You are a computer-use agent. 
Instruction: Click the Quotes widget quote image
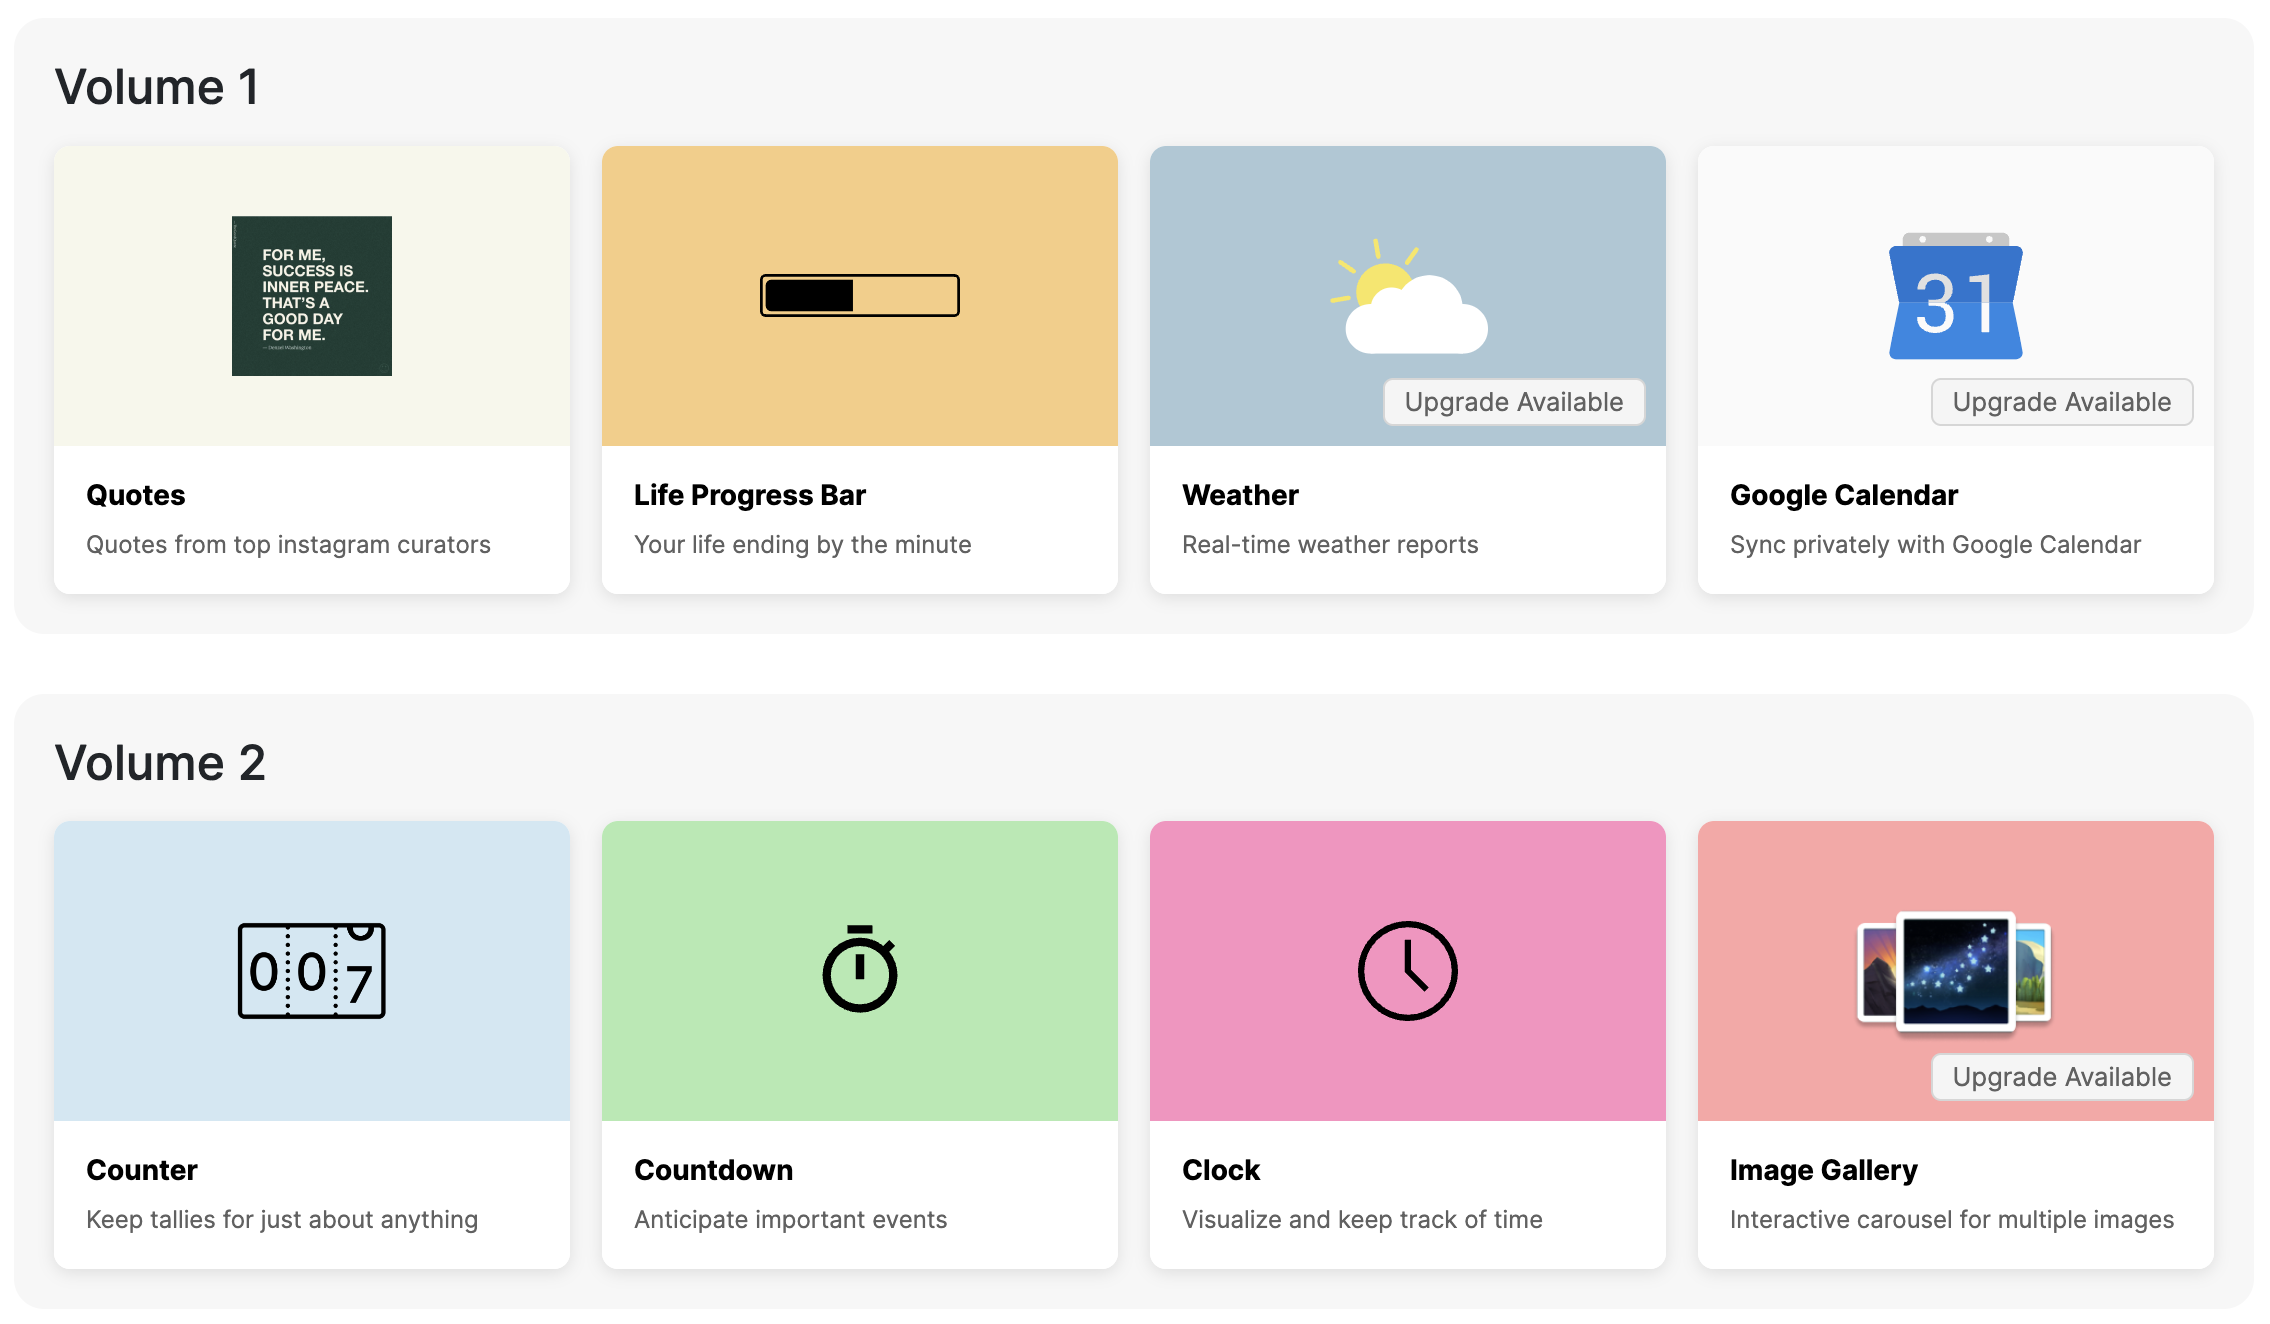(x=311, y=295)
